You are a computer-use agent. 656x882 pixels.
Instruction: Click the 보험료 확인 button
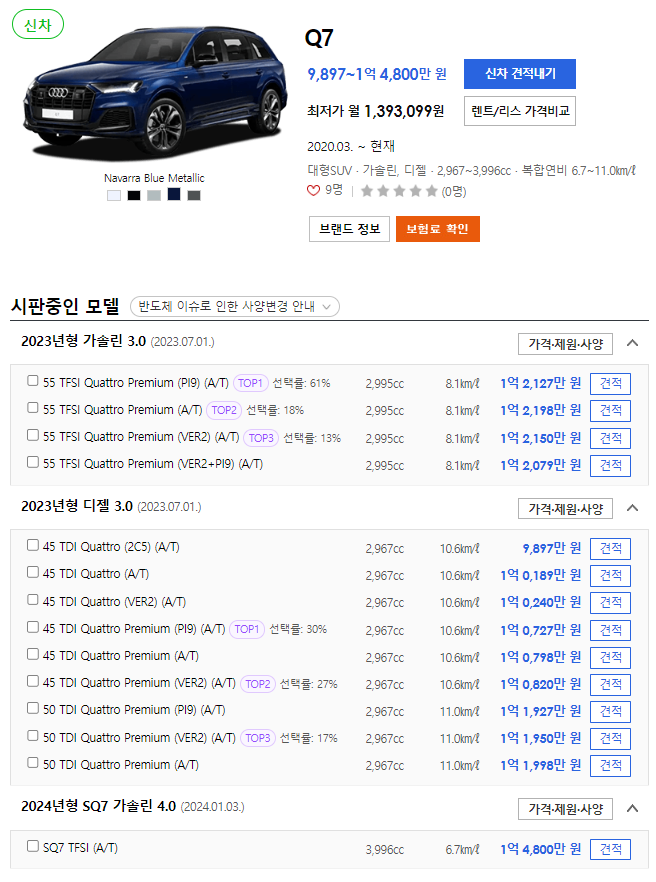[438, 229]
